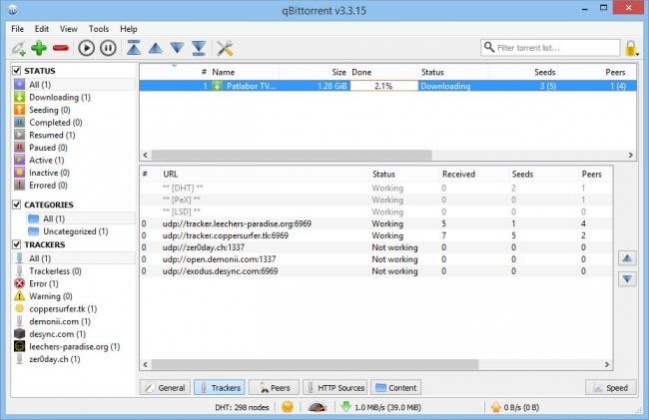Image resolution: width=649 pixels, height=420 pixels.
Task: Move torrent to bottom of queue icon
Action: (x=199, y=48)
